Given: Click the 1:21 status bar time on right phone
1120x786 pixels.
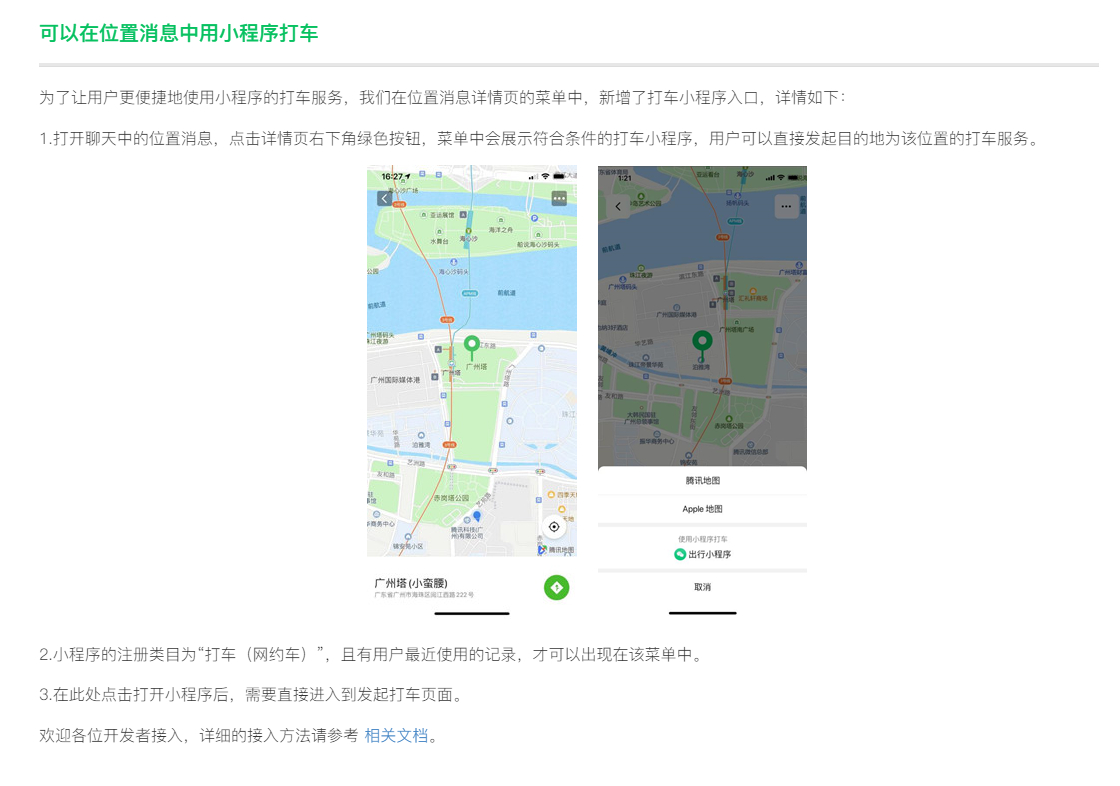Looking at the screenshot, I should [x=624, y=178].
